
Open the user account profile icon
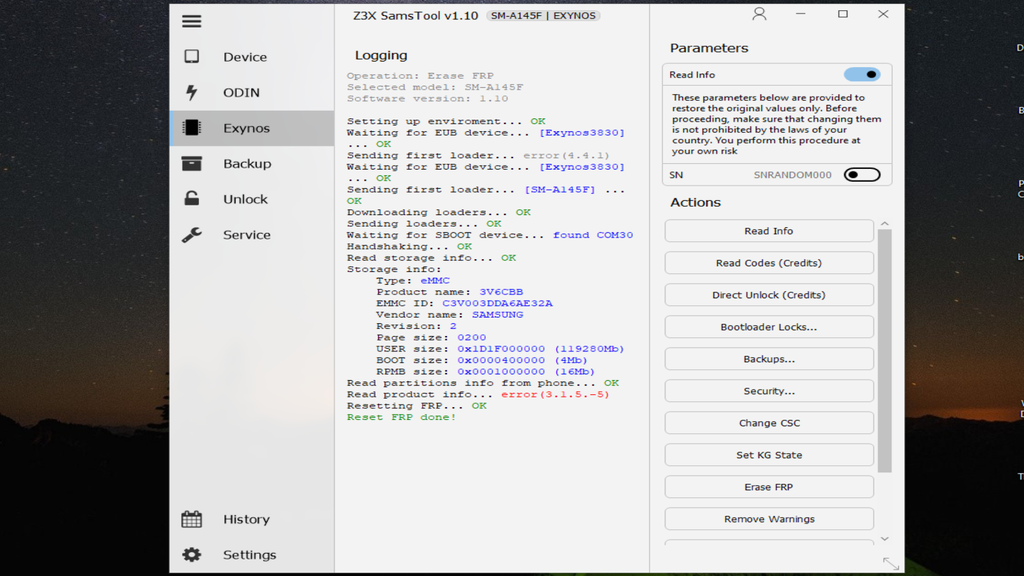tap(759, 14)
